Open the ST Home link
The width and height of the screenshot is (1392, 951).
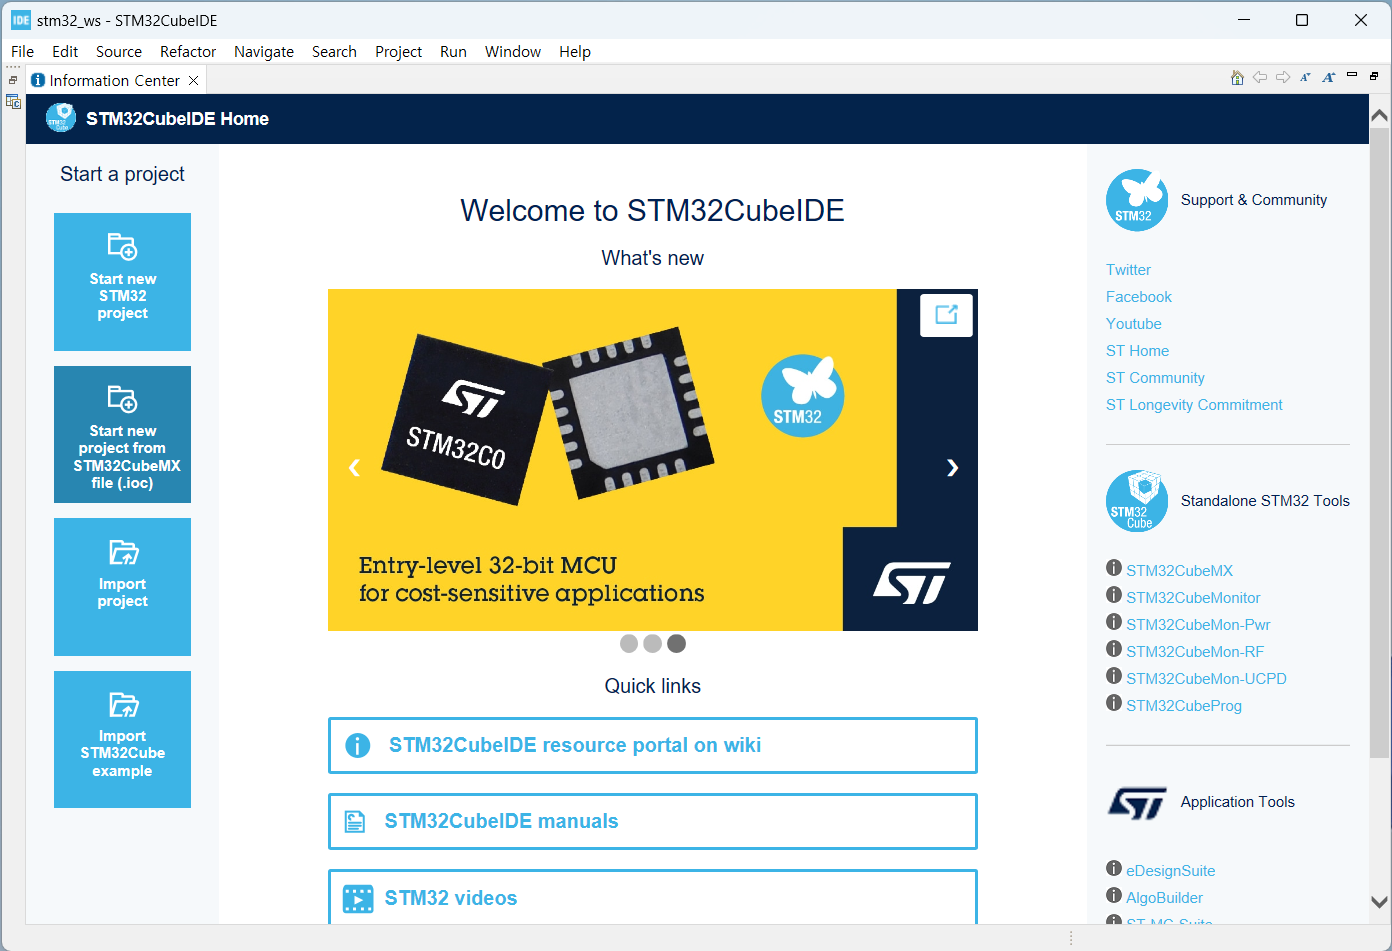tap(1137, 351)
